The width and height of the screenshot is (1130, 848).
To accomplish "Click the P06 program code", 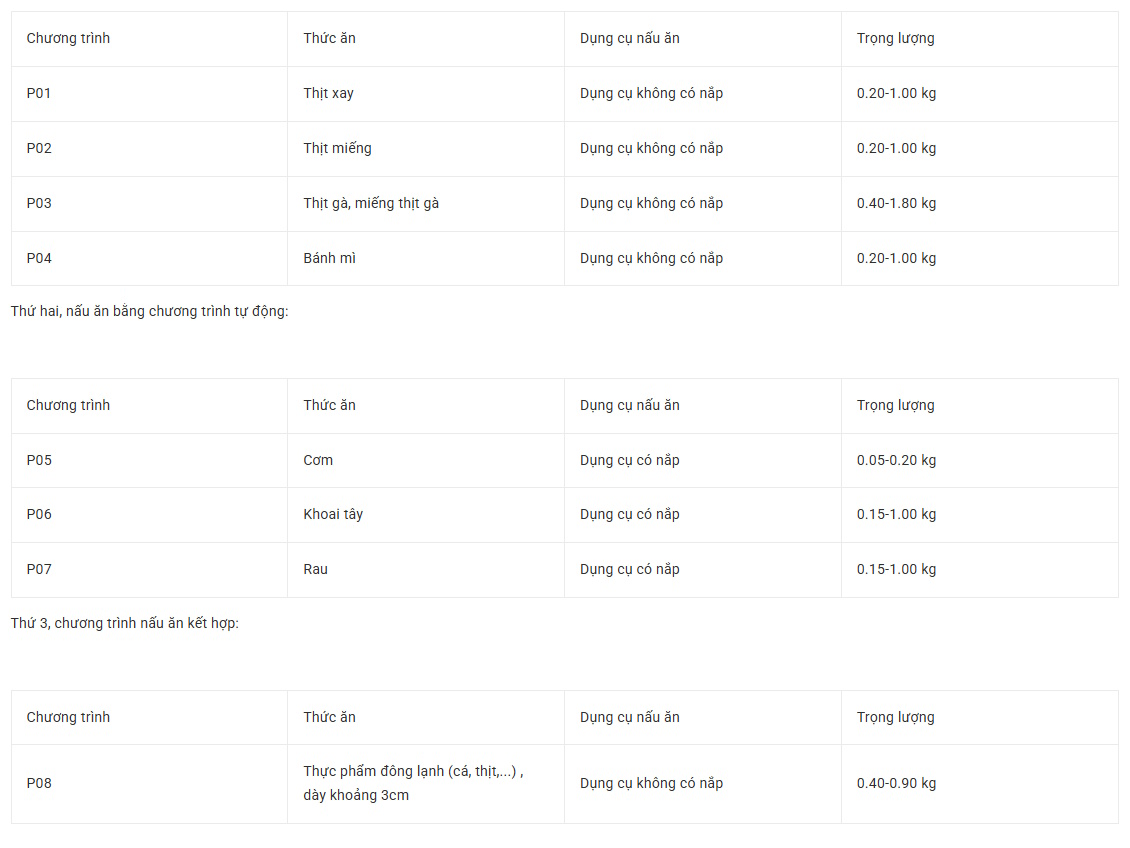I will pos(39,514).
